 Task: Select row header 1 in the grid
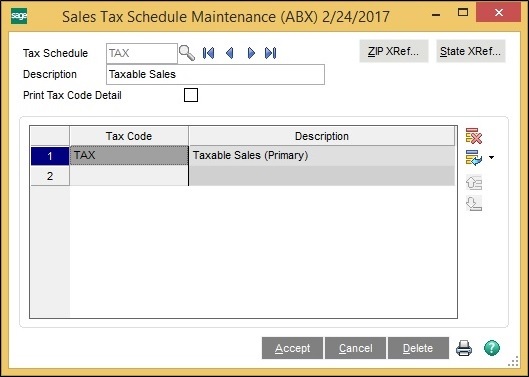[50, 156]
